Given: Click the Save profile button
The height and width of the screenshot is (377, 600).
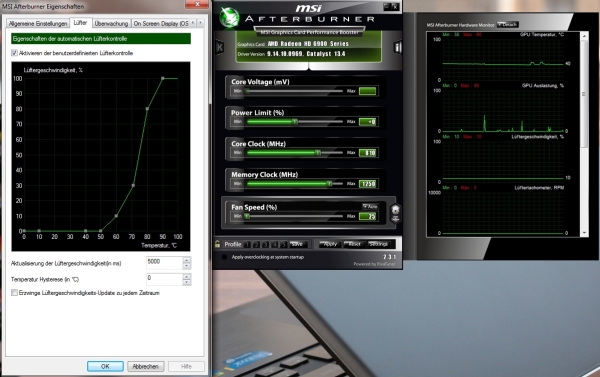Looking at the screenshot, I should click(x=298, y=244).
